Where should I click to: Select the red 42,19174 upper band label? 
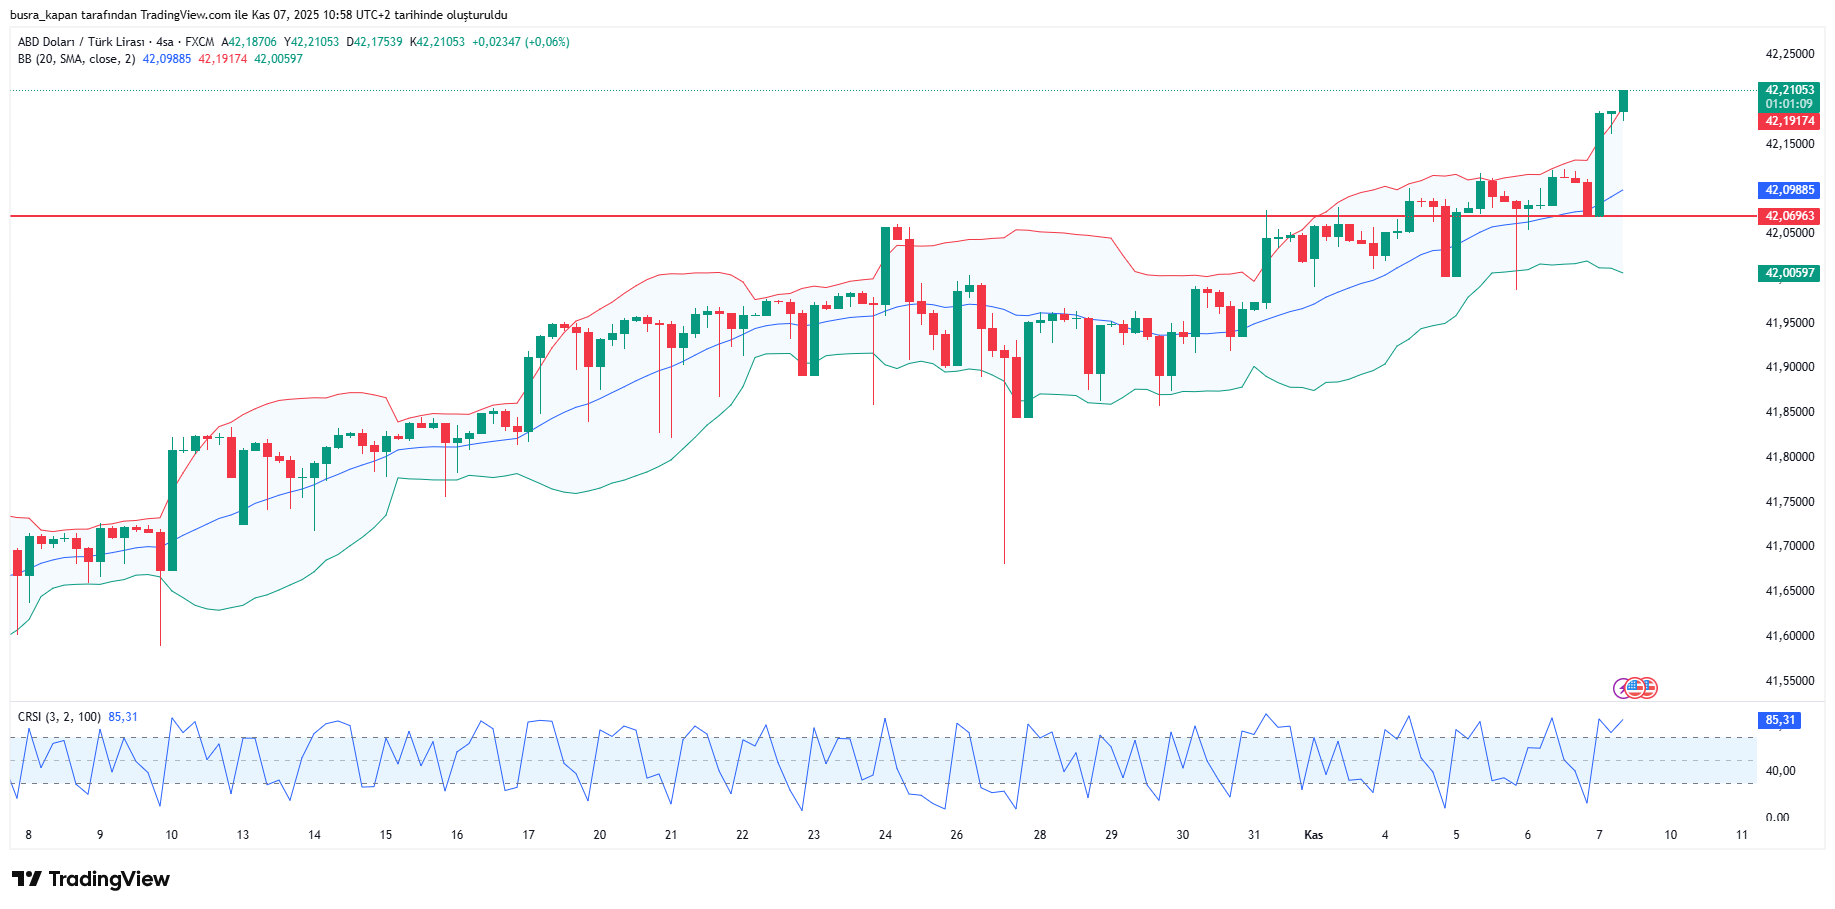click(1789, 121)
